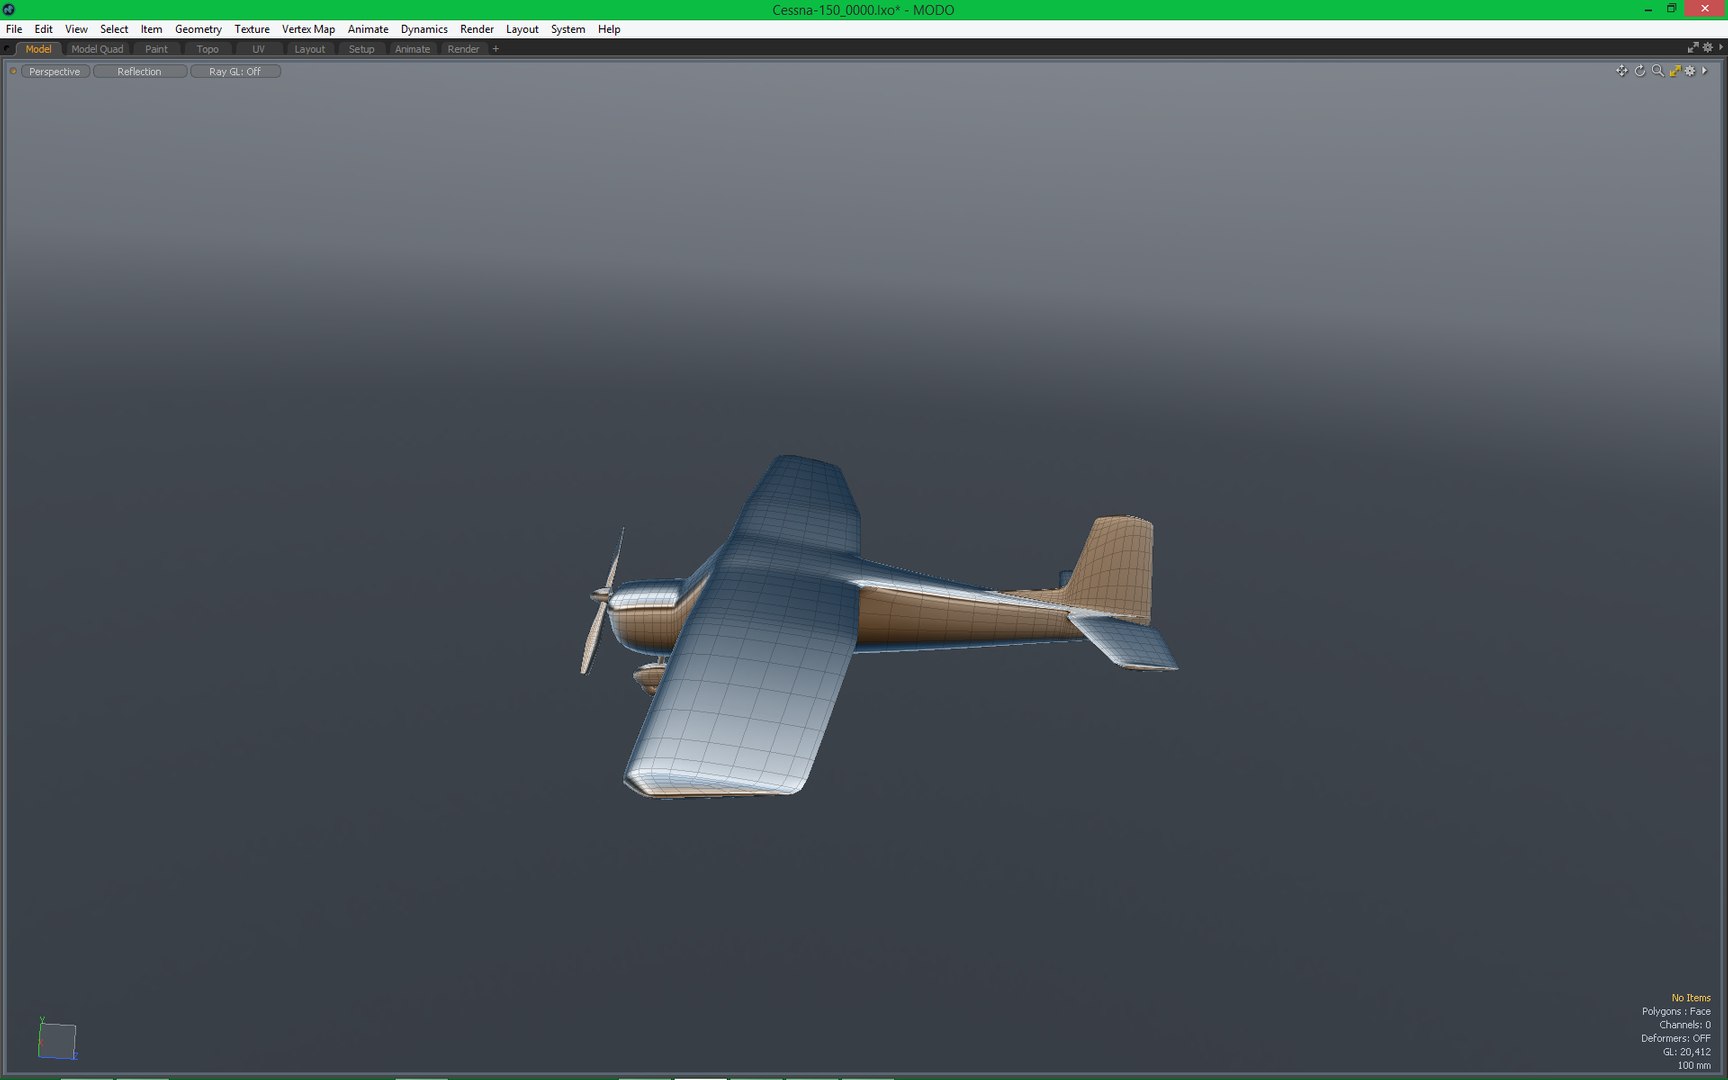1728x1080 pixels.
Task: Open the System menu
Action: click(x=568, y=29)
